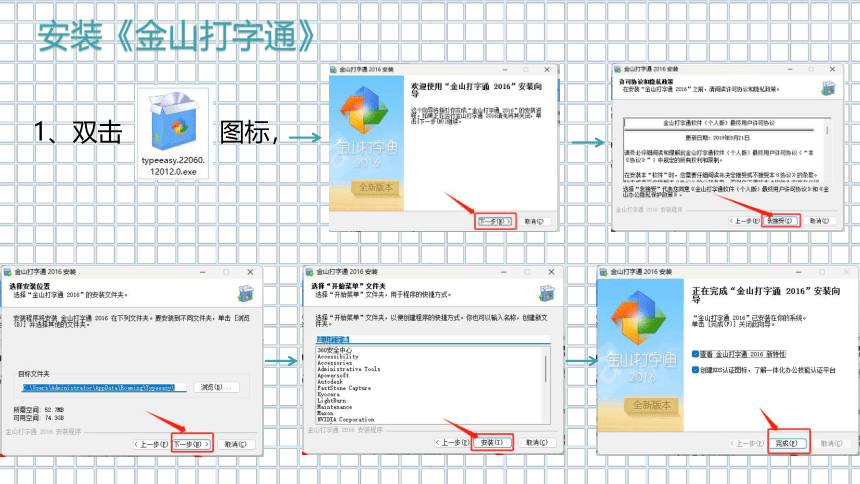
Task: Click the installer box icon in the license window header
Action: point(828,88)
